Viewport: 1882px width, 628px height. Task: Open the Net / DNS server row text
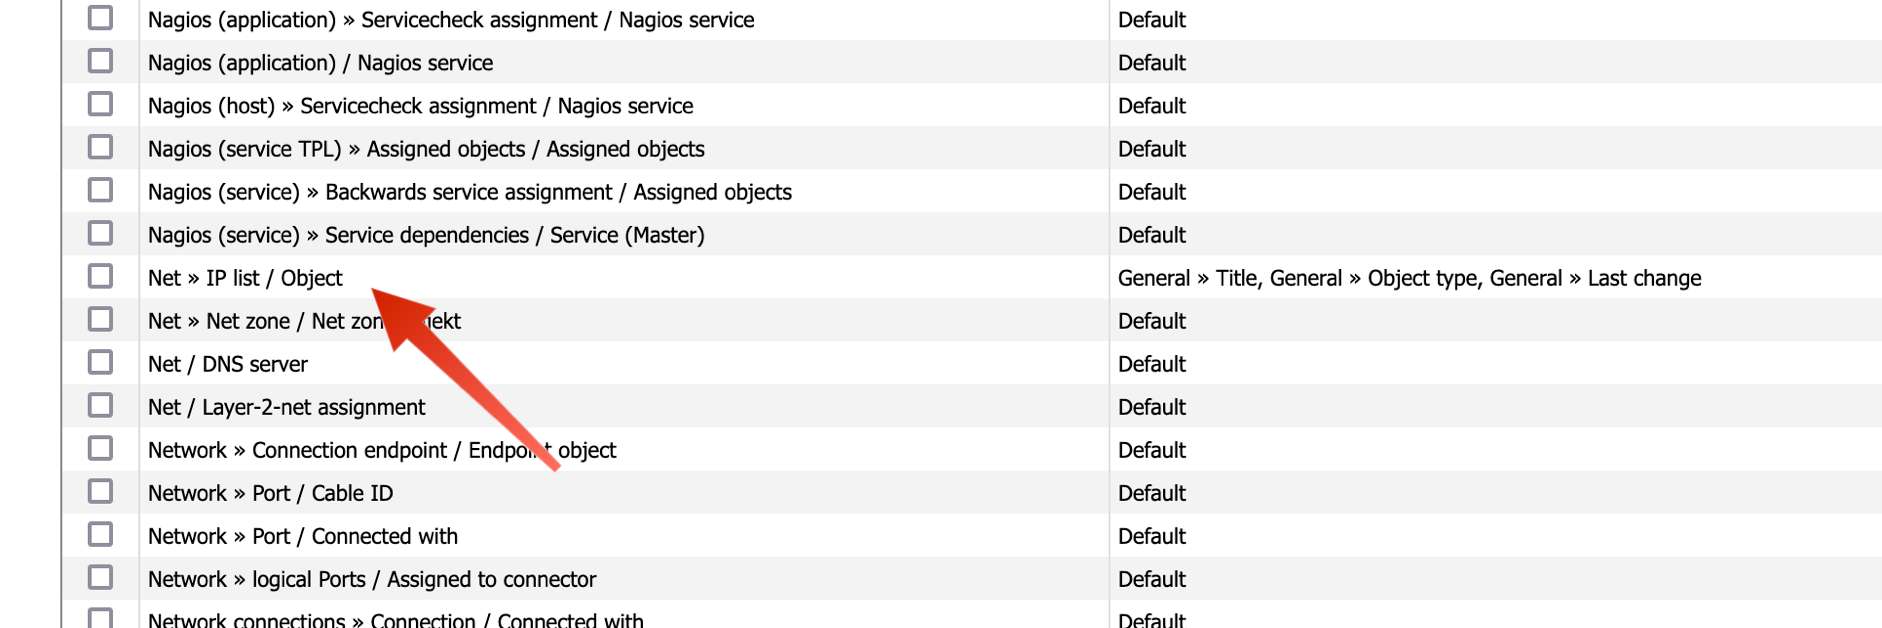pos(228,364)
